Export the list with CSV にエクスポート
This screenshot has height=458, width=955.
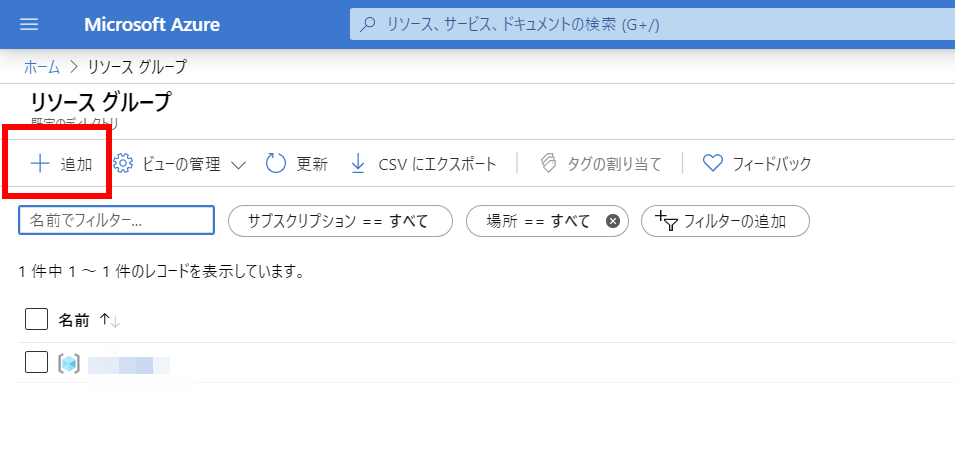[423, 164]
